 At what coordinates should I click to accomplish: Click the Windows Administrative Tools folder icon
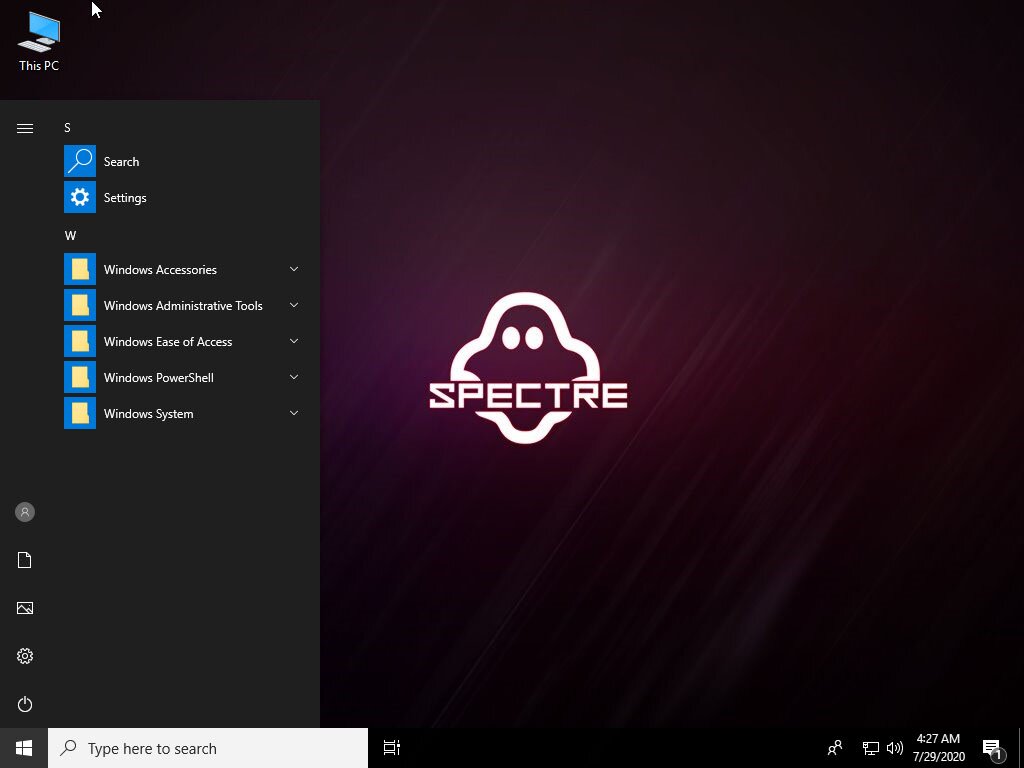[80, 305]
